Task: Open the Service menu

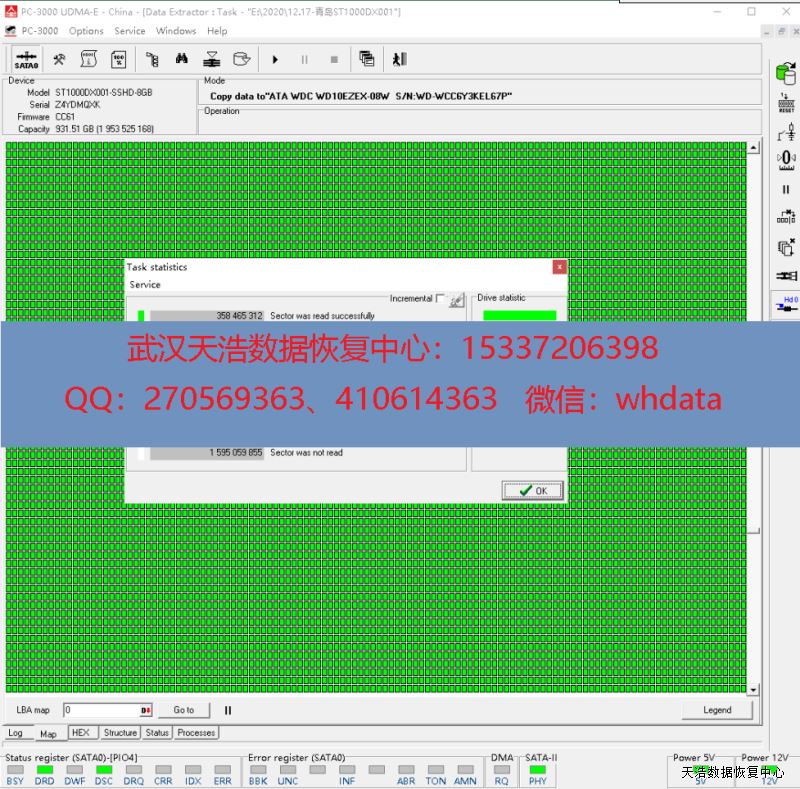Action: 130,31
